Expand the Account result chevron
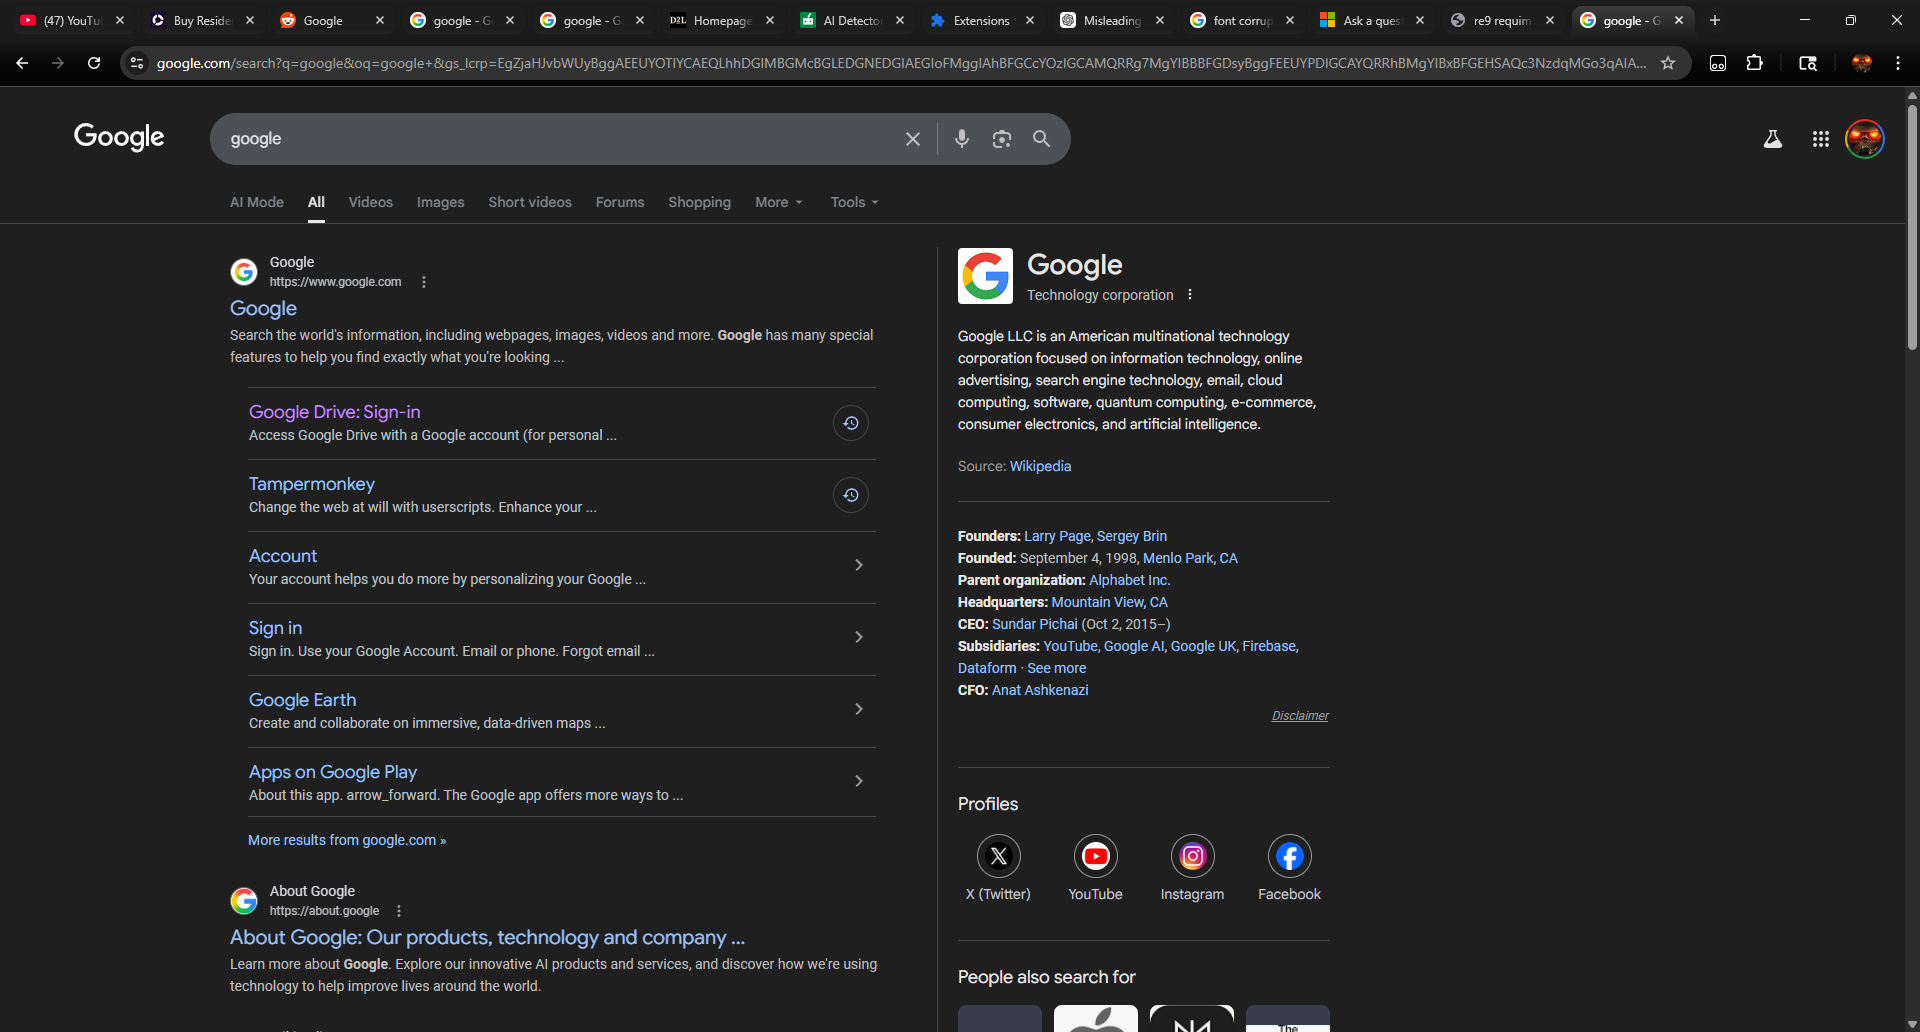 858,565
